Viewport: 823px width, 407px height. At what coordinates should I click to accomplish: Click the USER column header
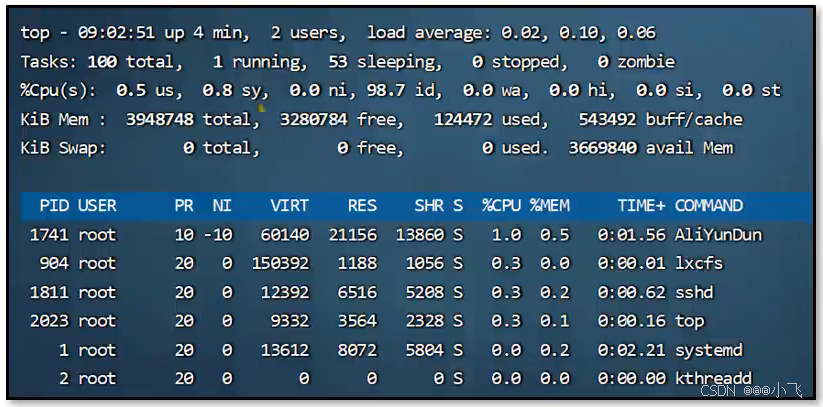pos(98,205)
